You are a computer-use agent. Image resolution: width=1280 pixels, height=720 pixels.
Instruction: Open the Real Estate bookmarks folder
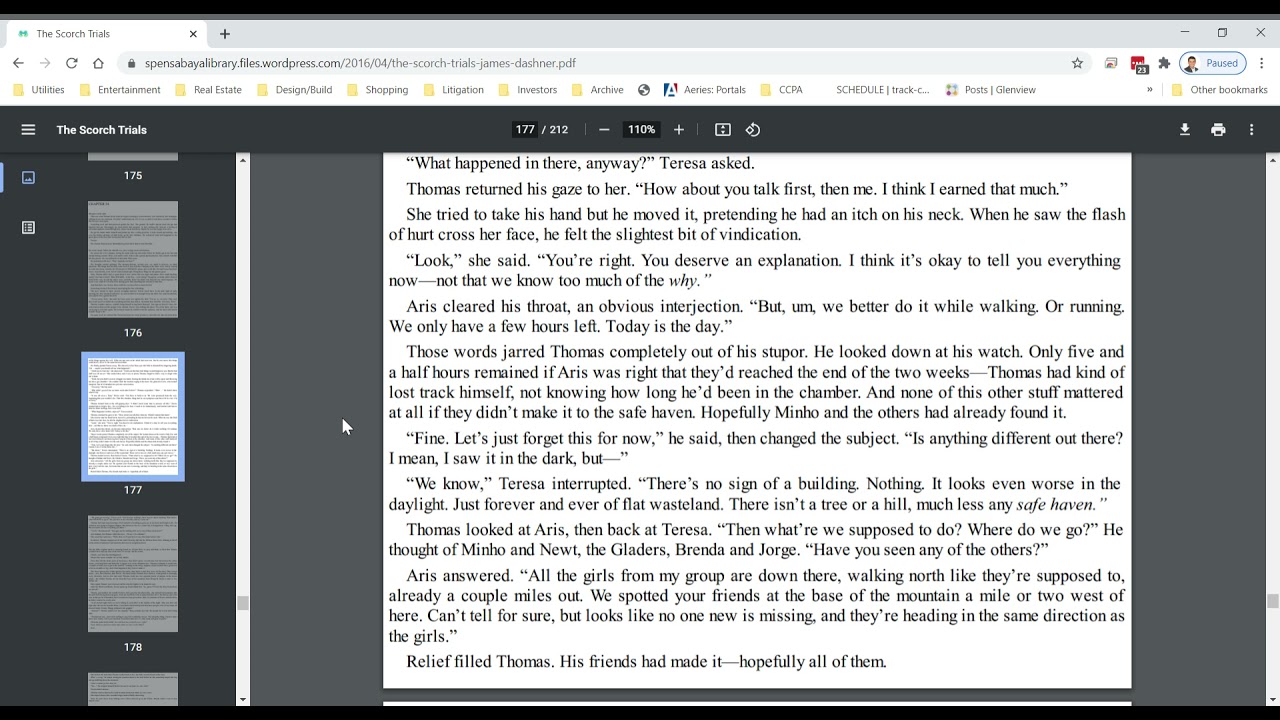(208, 90)
